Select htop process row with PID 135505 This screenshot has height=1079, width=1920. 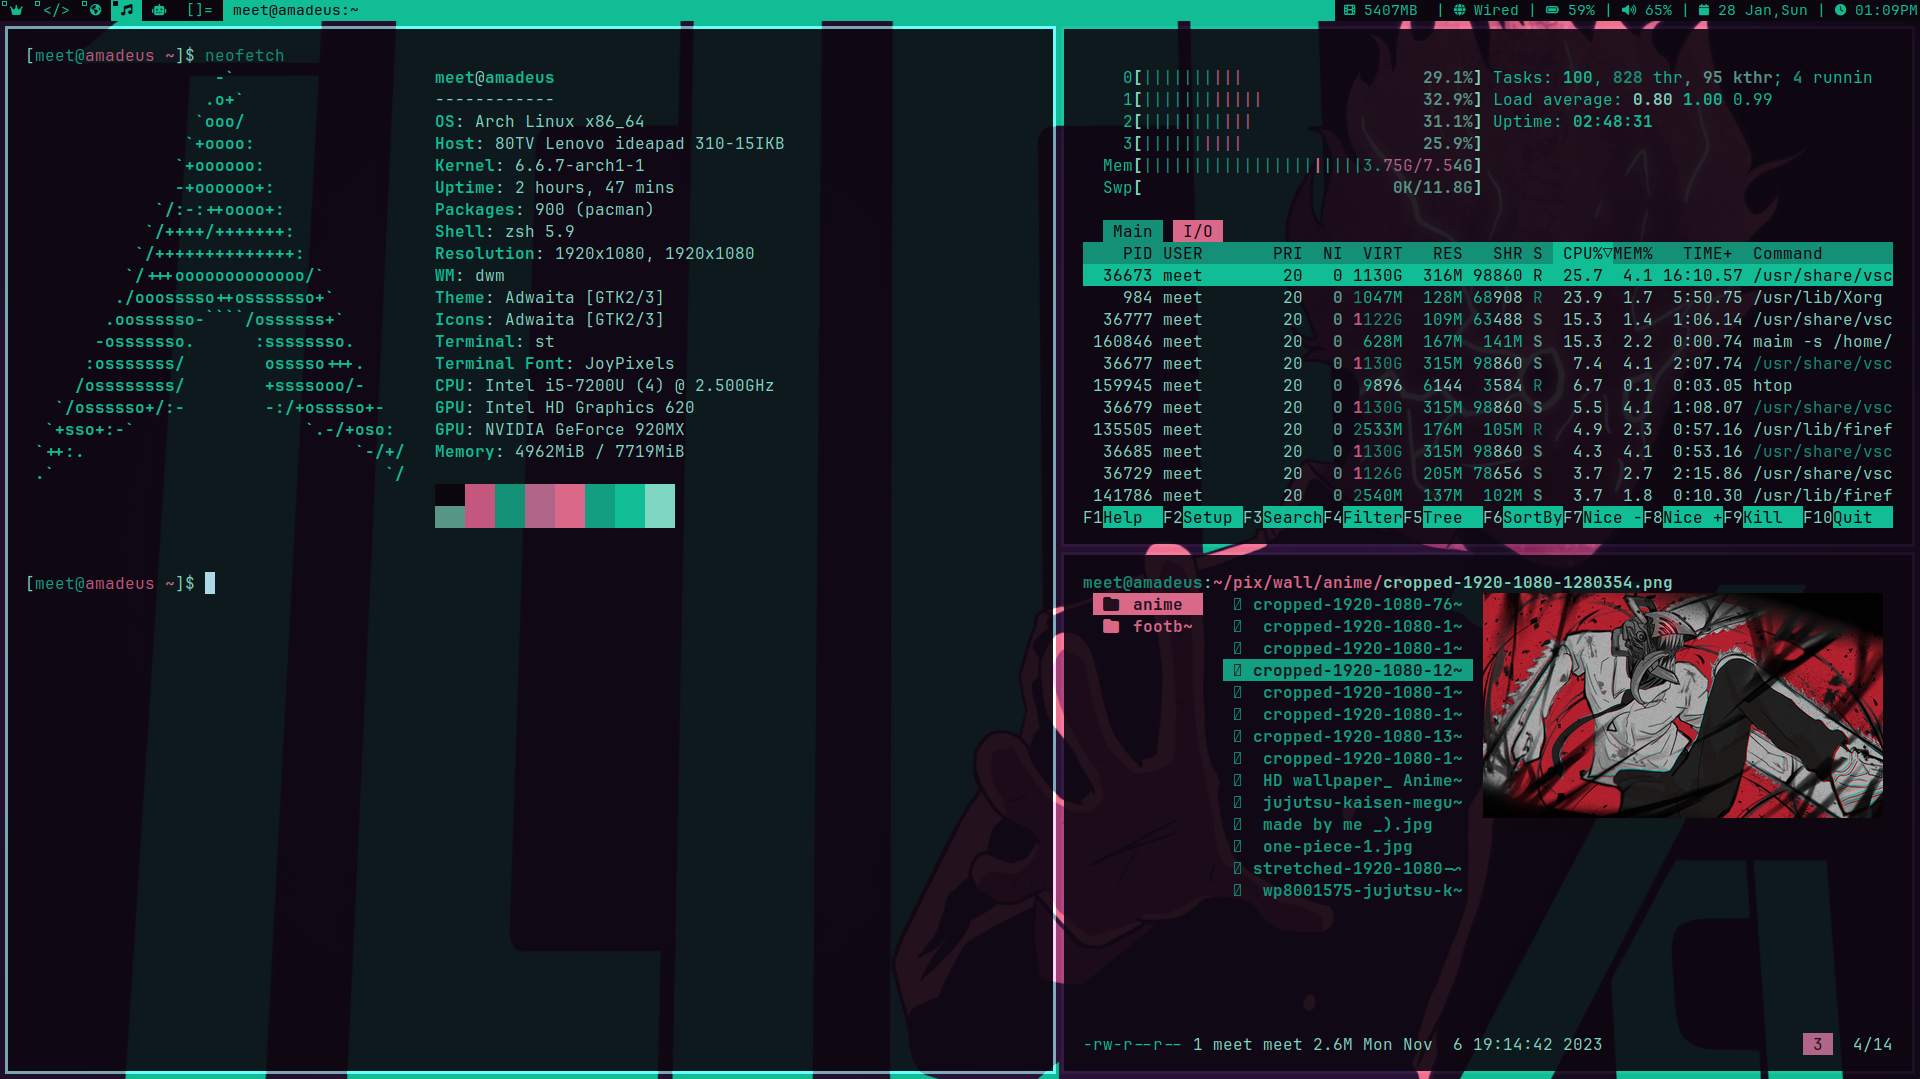1487,429
